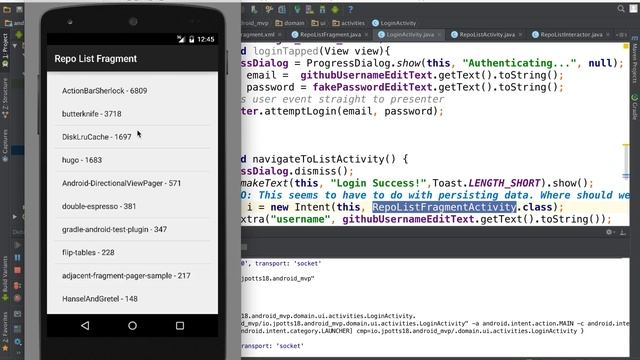Click the Repo List Fragment app bar title
Viewport: 640px width, 360px height.
point(96,59)
